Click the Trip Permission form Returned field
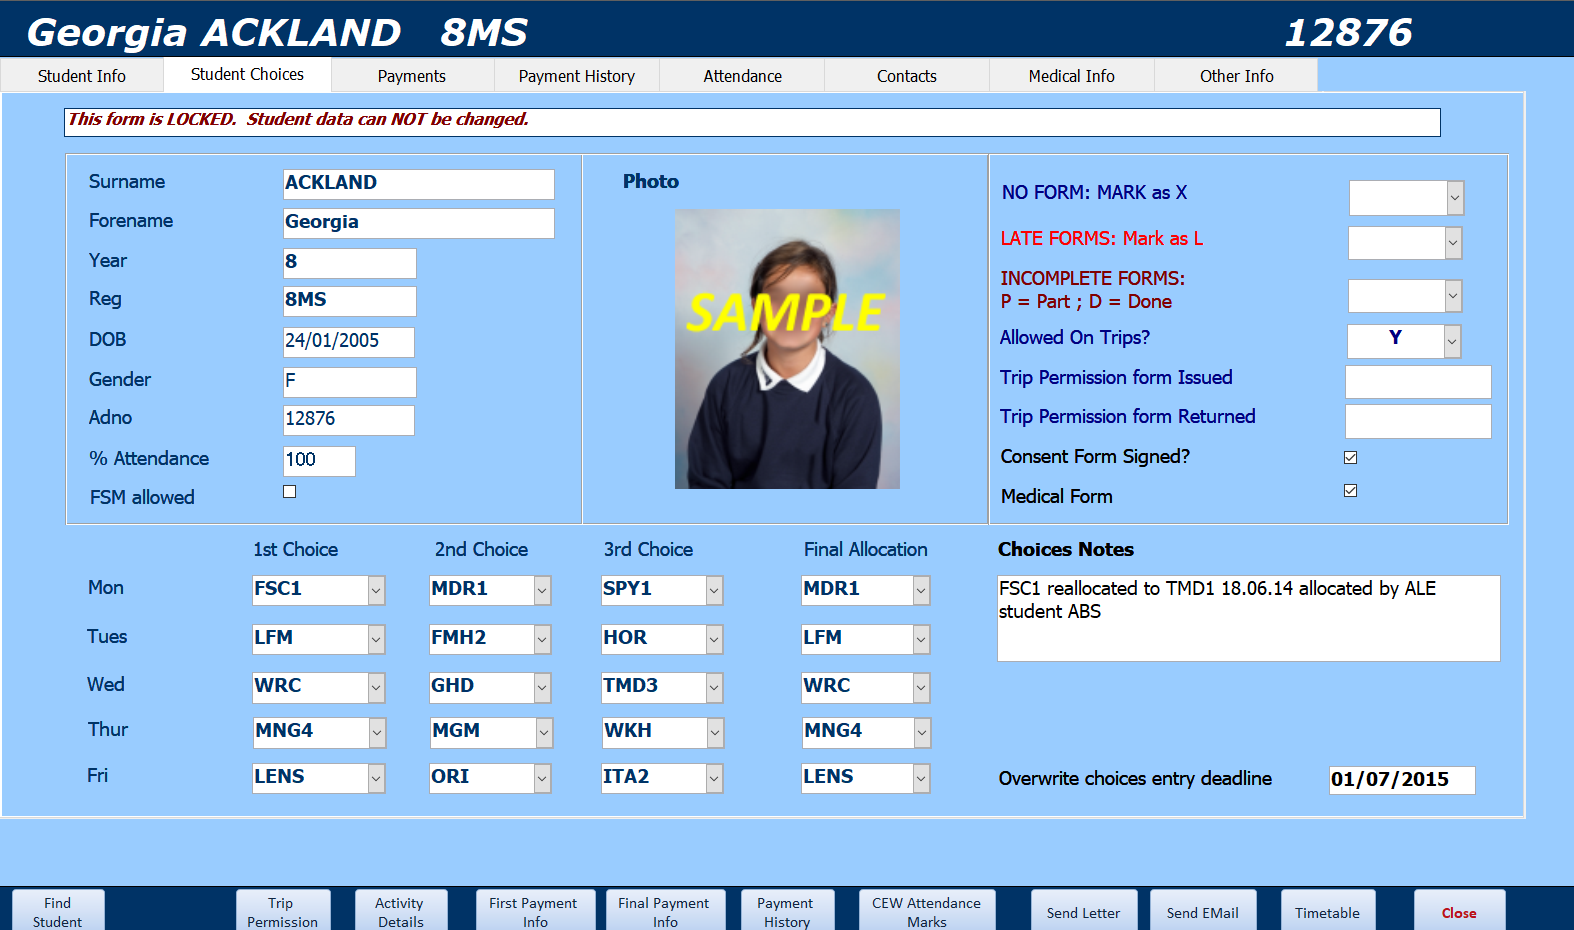The height and width of the screenshot is (930, 1574). tap(1418, 421)
